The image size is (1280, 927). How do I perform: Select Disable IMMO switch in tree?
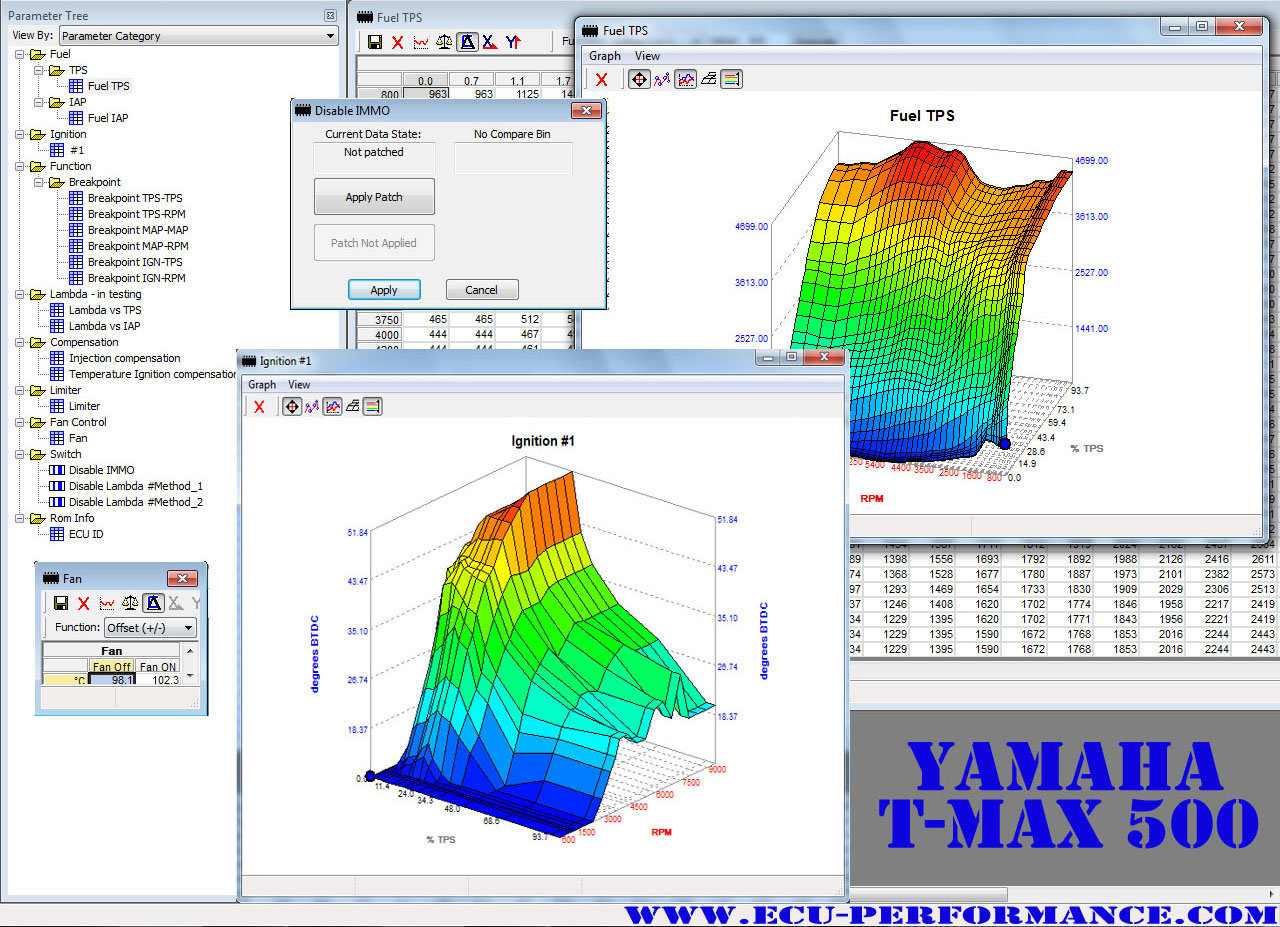(x=102, y=470)
